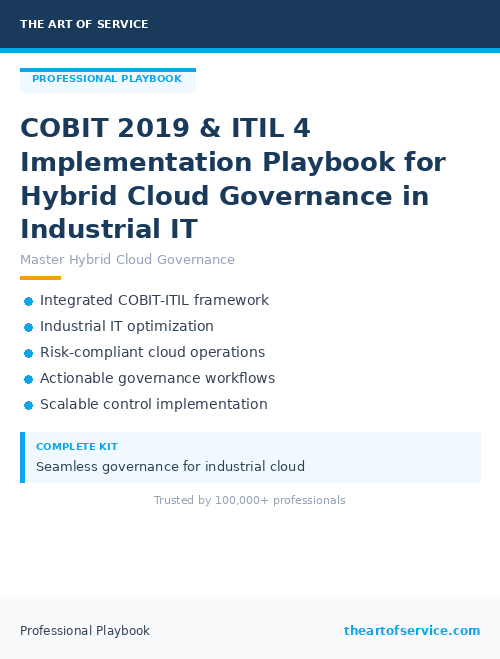Select Actionable governance workflows line
The image size is (500, 659).
tap(157, 378)
